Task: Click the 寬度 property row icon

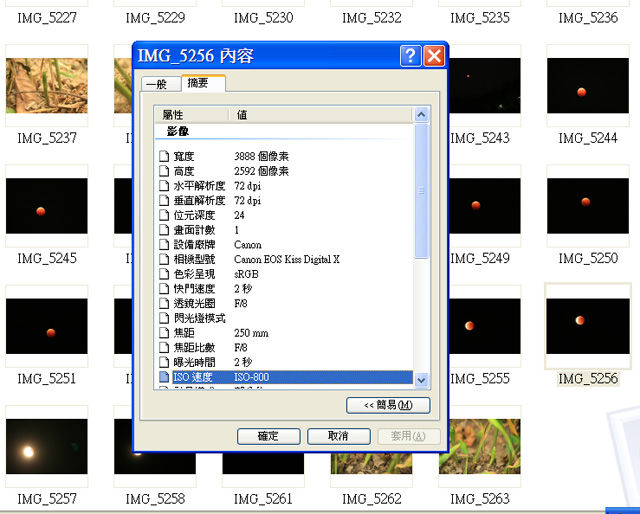Action: point(164,156)
